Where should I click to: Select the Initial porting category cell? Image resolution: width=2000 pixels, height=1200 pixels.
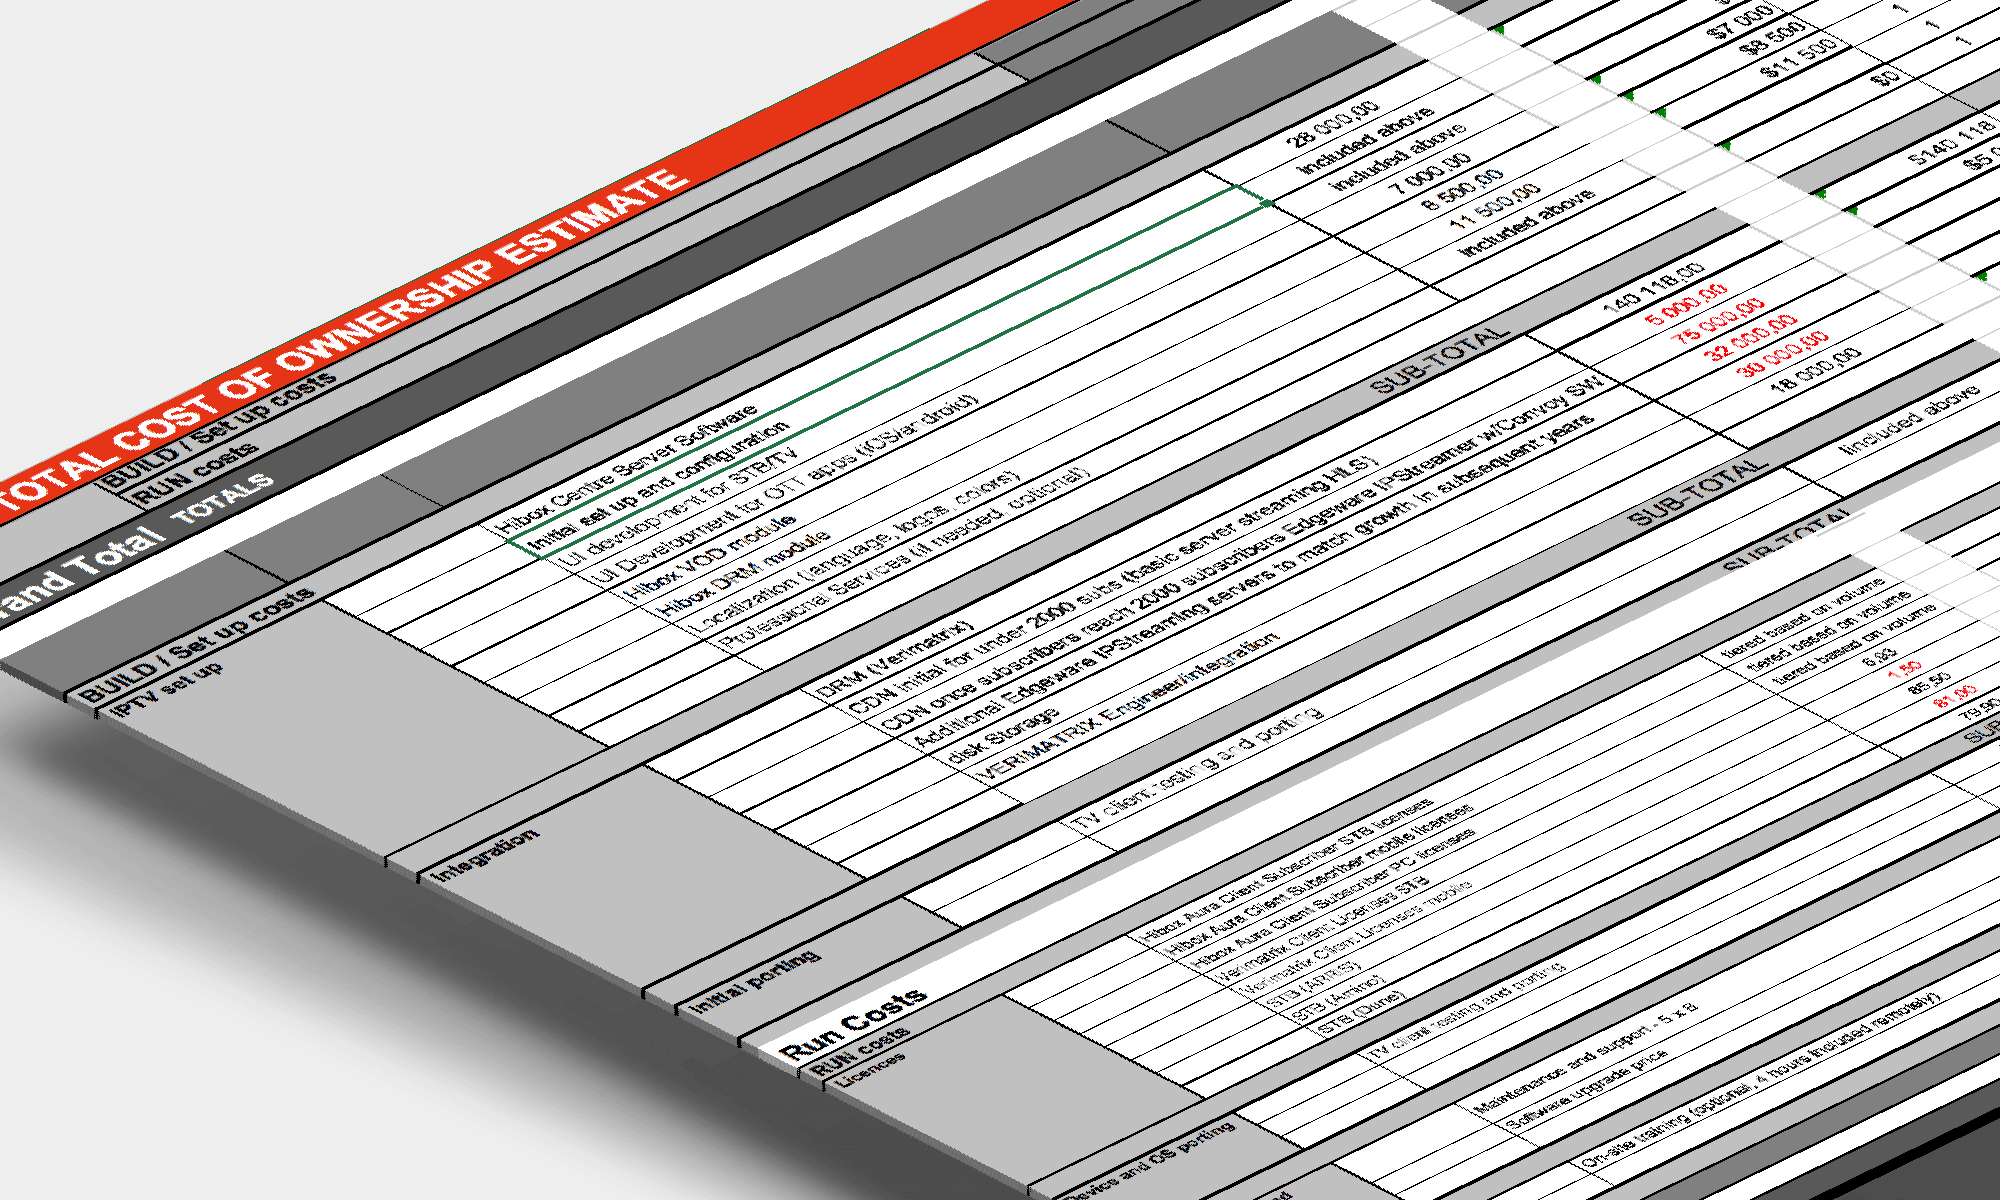(756, 981)
